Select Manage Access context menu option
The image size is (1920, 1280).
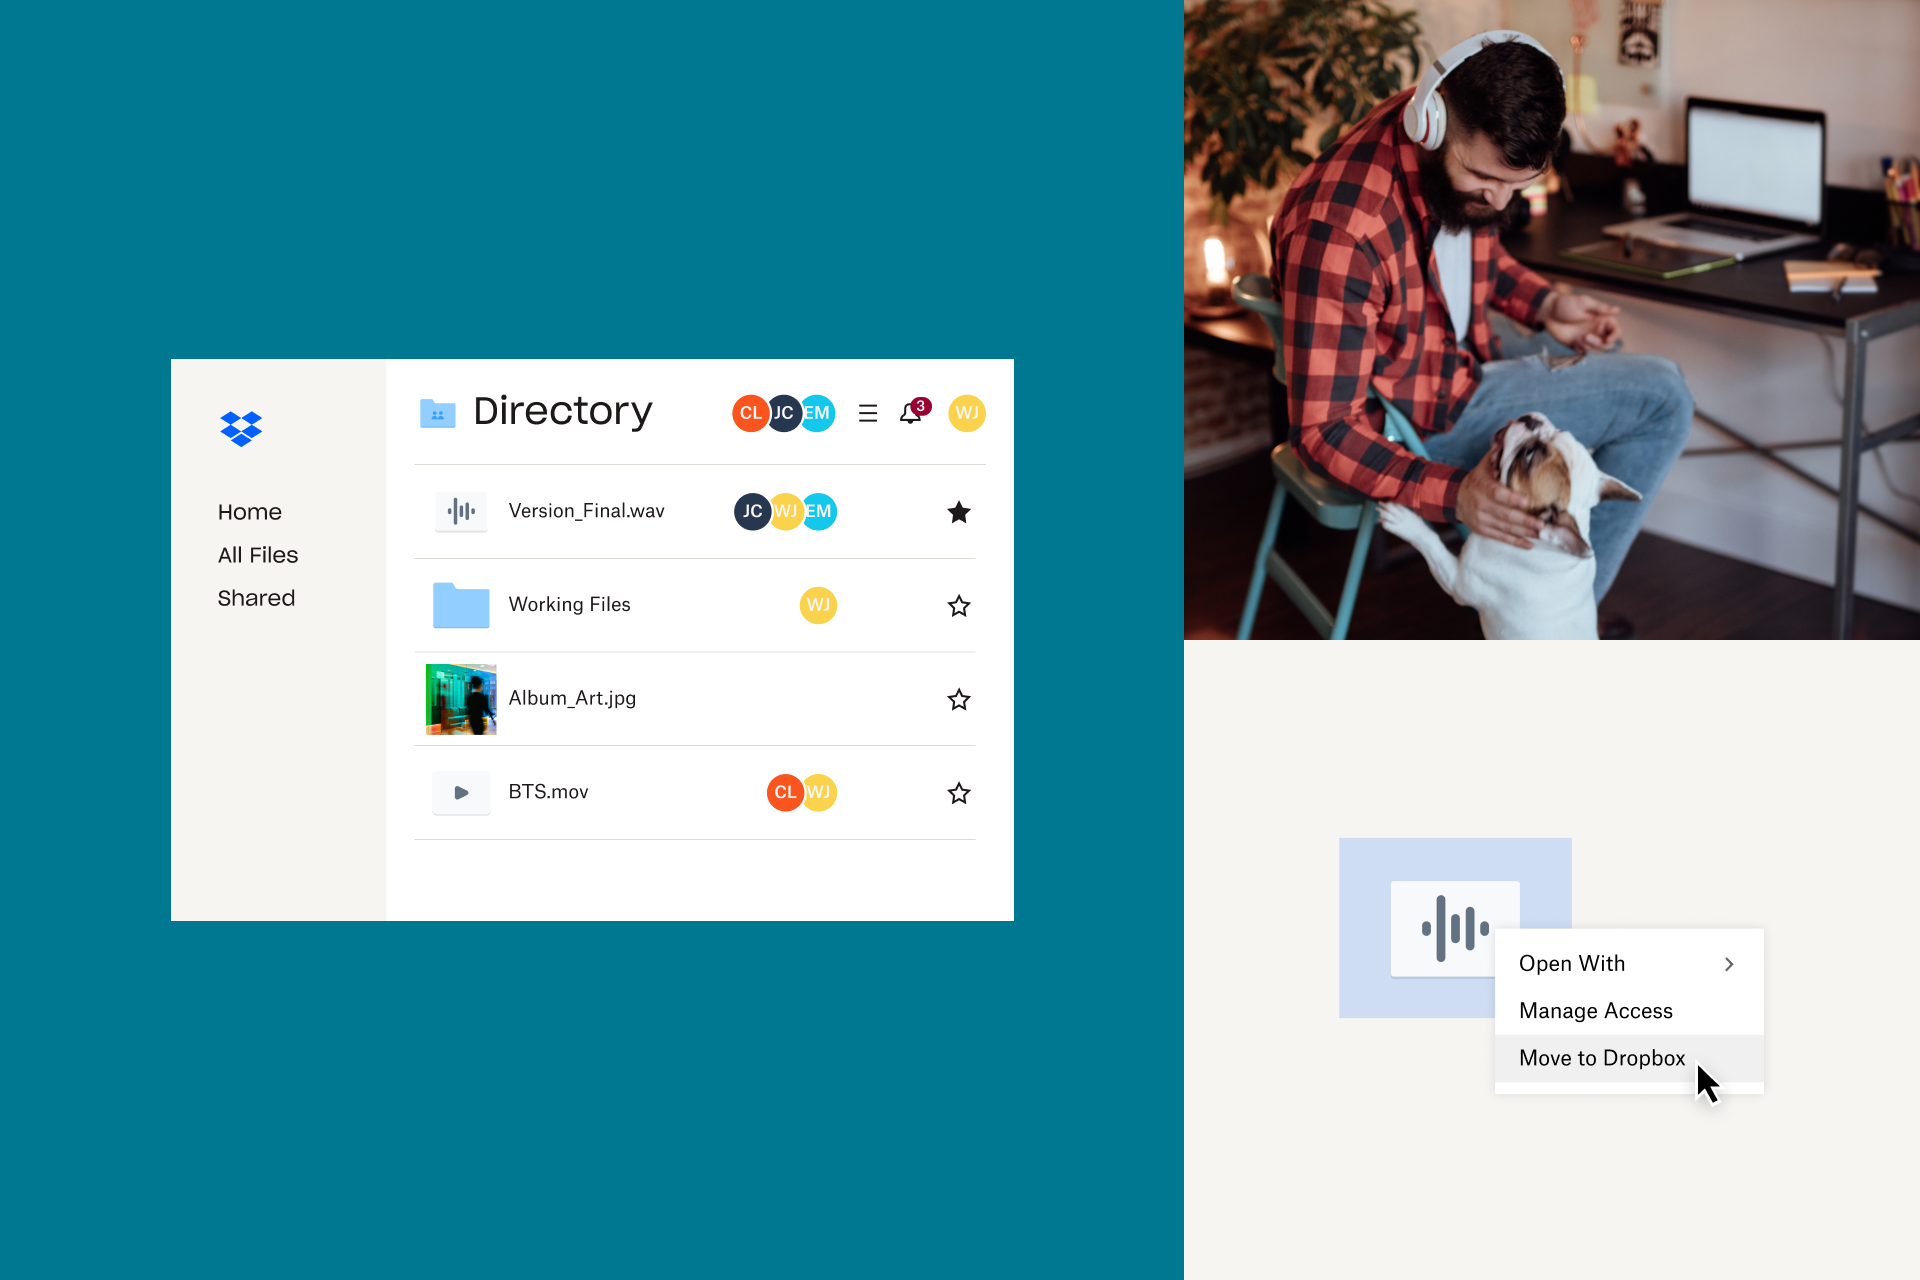coord(1596,1009)
